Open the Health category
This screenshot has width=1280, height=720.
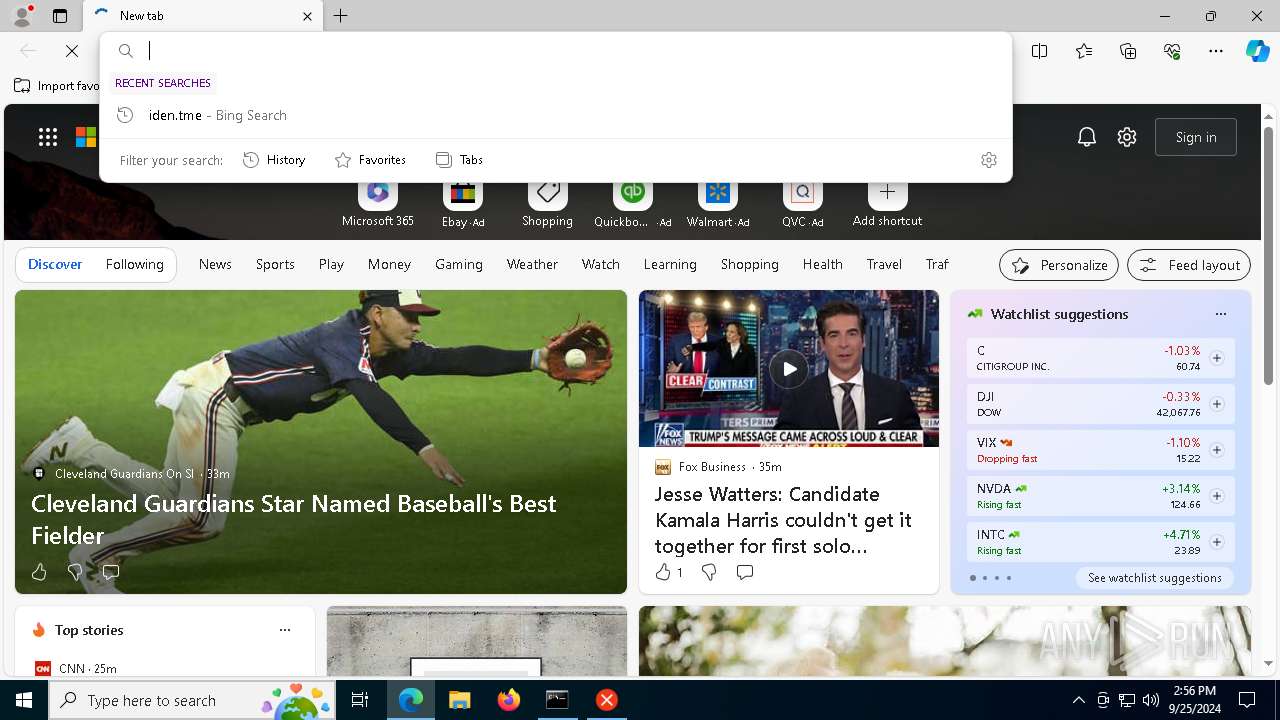point(822,265)
